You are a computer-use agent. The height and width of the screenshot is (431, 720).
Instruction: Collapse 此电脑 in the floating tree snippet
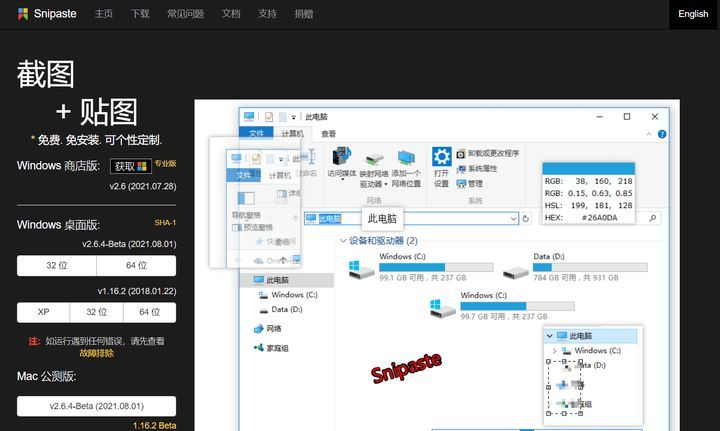pos(549,336)
